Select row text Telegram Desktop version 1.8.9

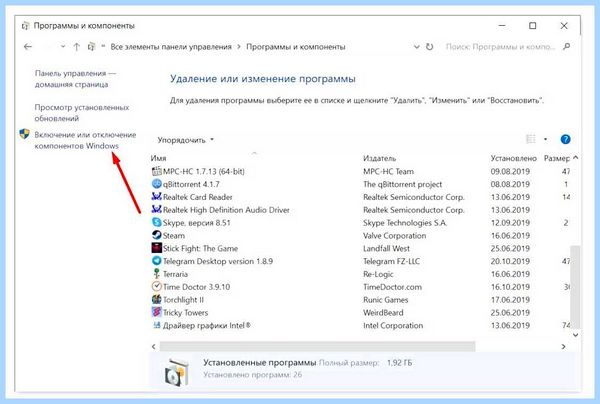click(218, 261)
